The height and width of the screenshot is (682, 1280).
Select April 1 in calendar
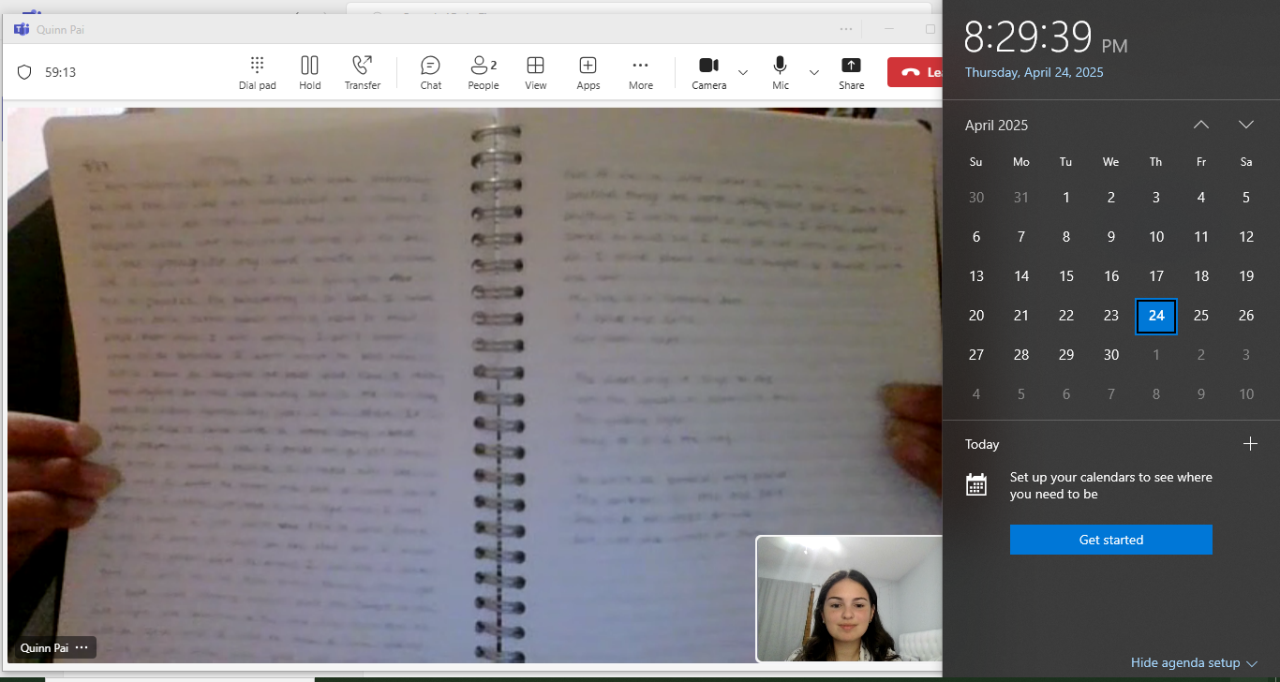[1066, 198]
